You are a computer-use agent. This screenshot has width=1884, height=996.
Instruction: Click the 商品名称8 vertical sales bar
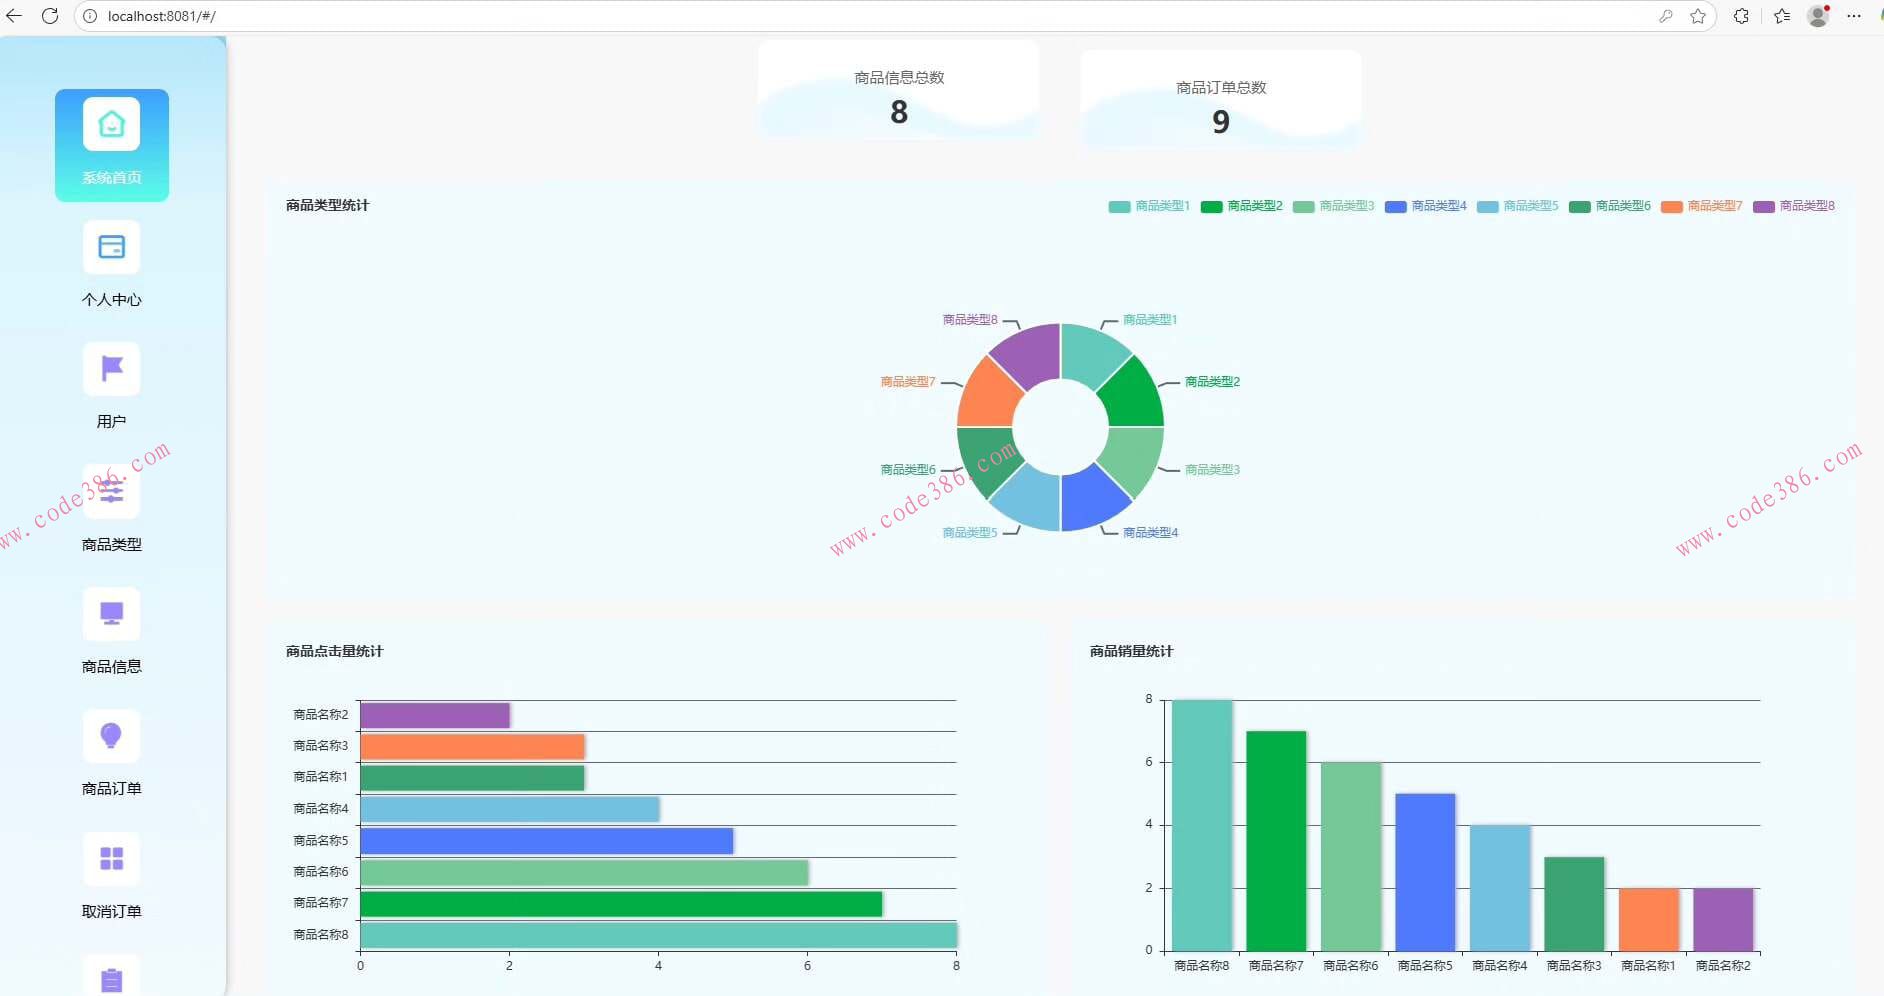(x=1202, y=825)
